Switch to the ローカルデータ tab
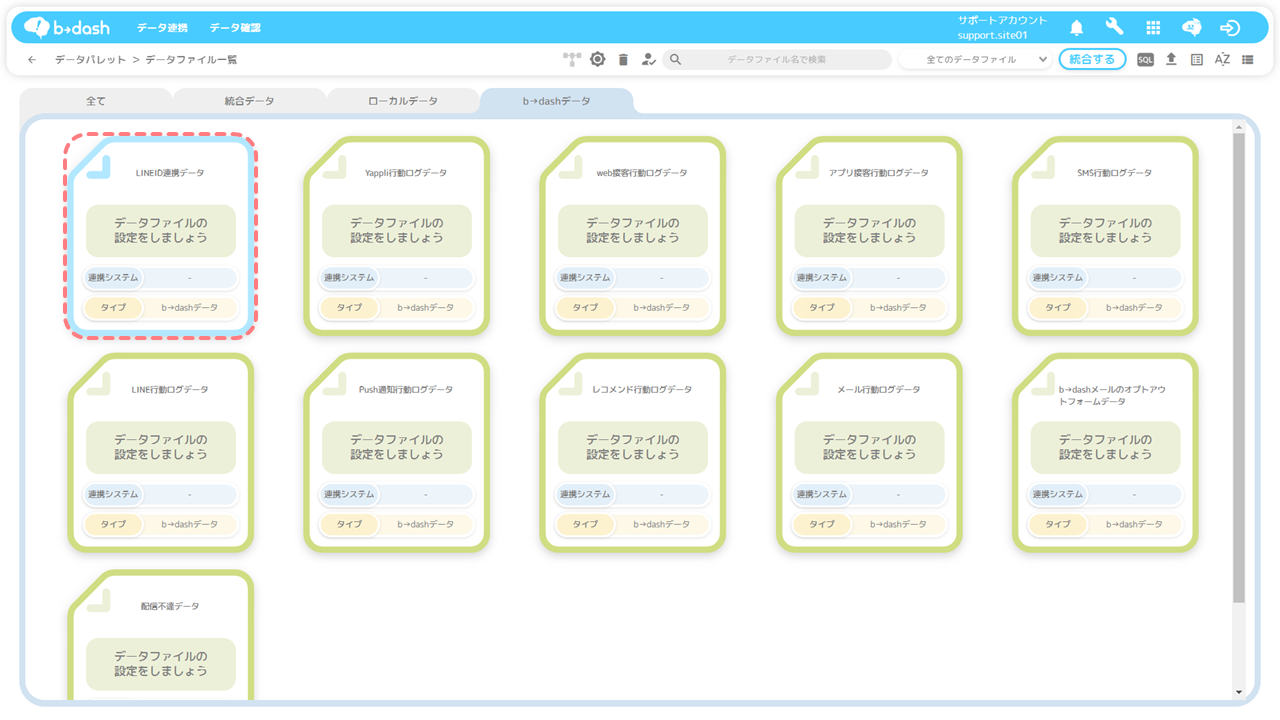This screenshot has height=720, width=1280. (403, 101)
